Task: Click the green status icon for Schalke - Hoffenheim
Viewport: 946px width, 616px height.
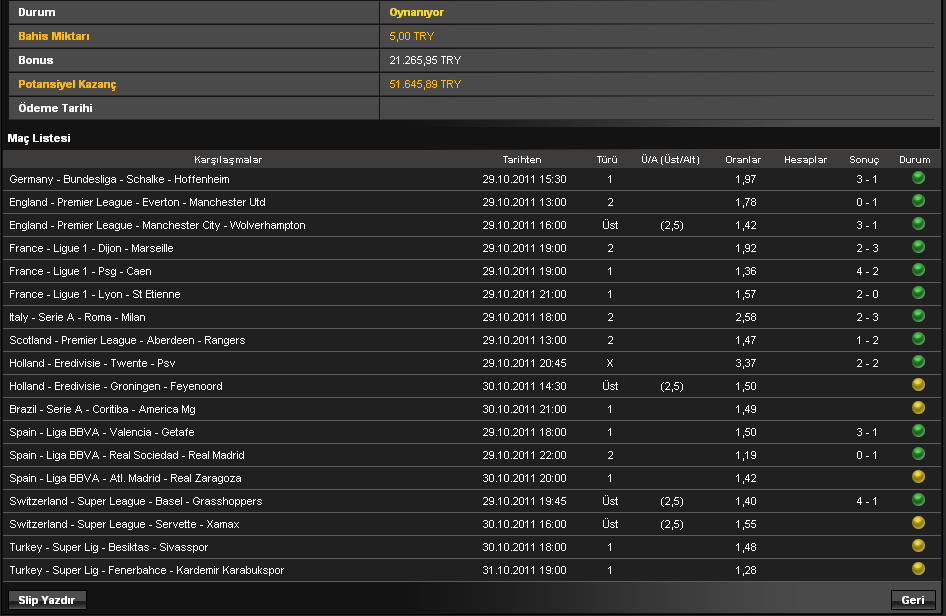Action: pos(918,178)
